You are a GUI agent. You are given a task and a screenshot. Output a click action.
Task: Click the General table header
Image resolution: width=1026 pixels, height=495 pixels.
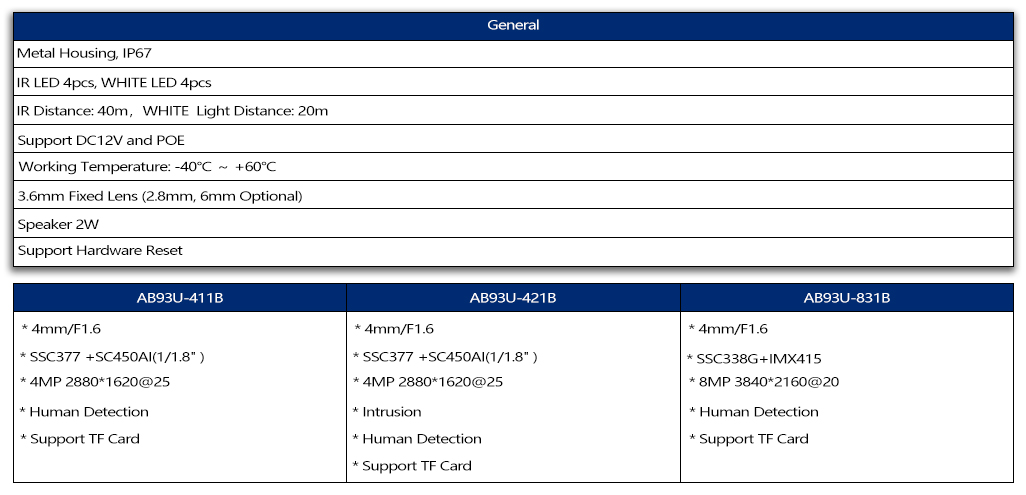pos(513,25)
